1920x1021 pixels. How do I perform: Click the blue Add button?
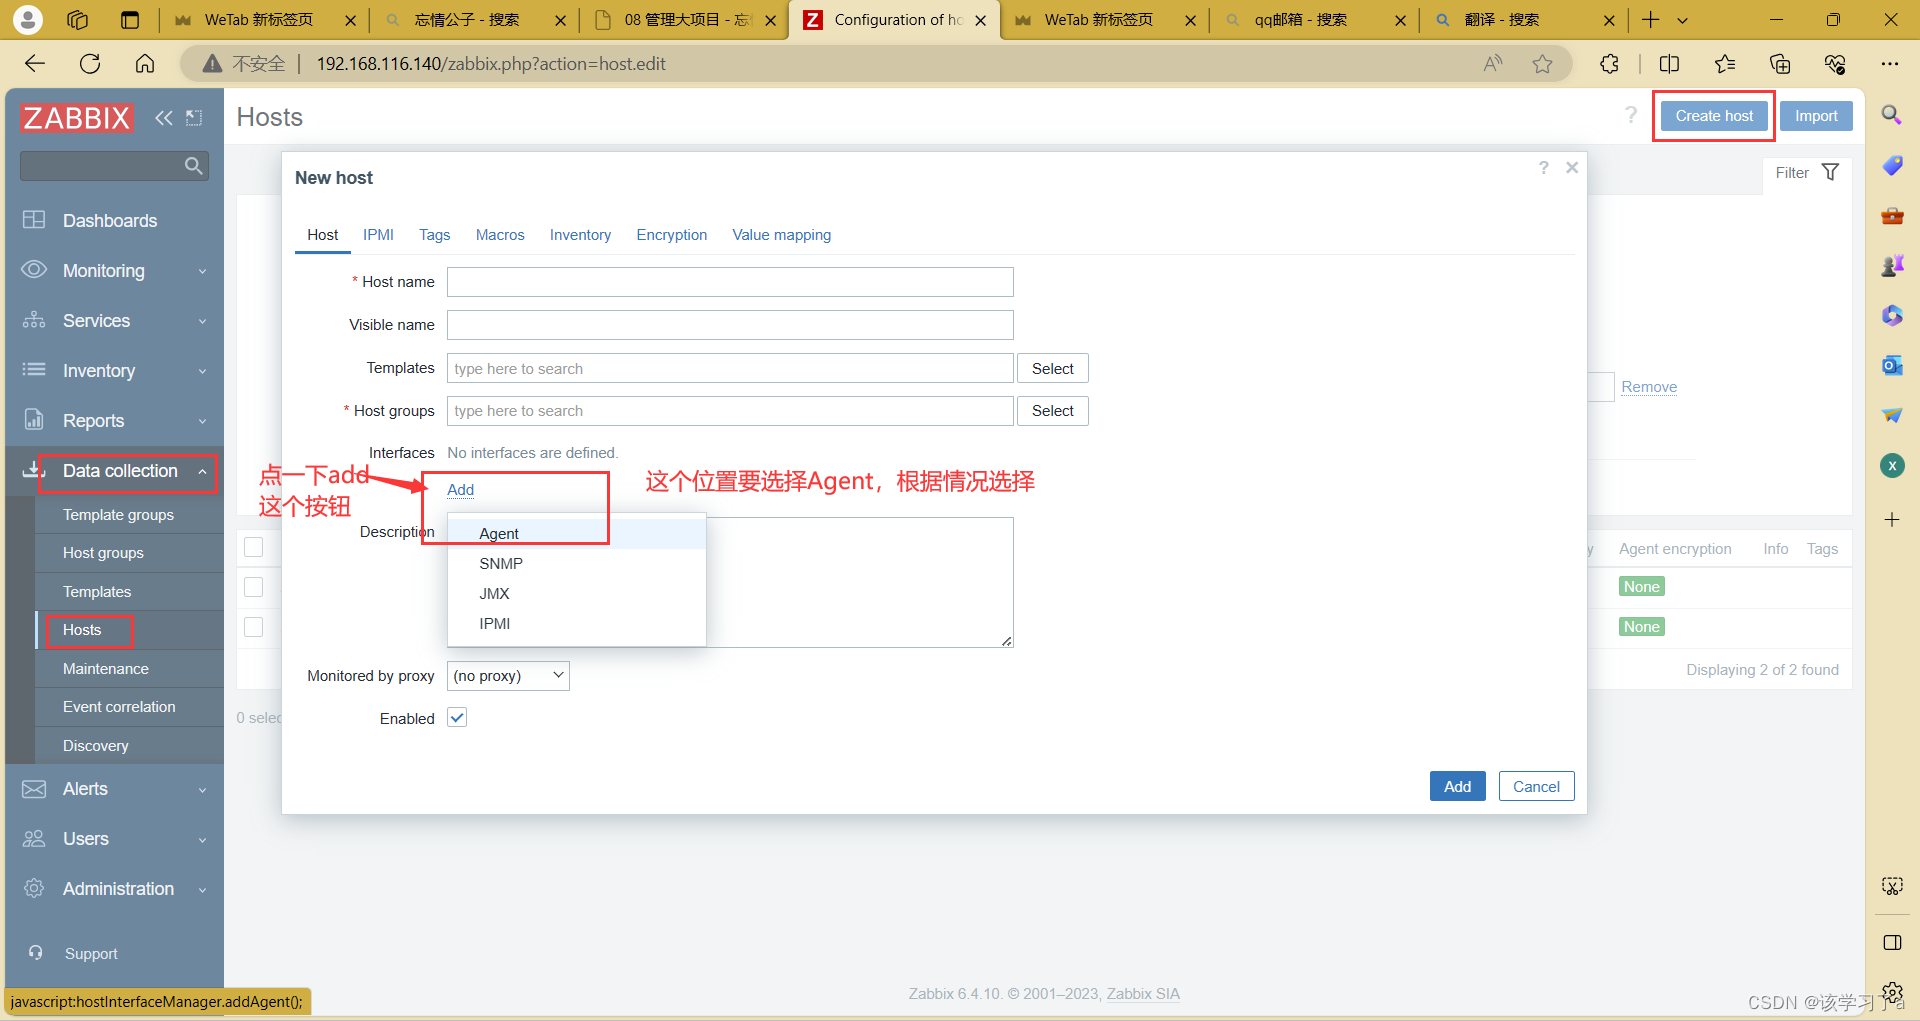point(1457,787)
